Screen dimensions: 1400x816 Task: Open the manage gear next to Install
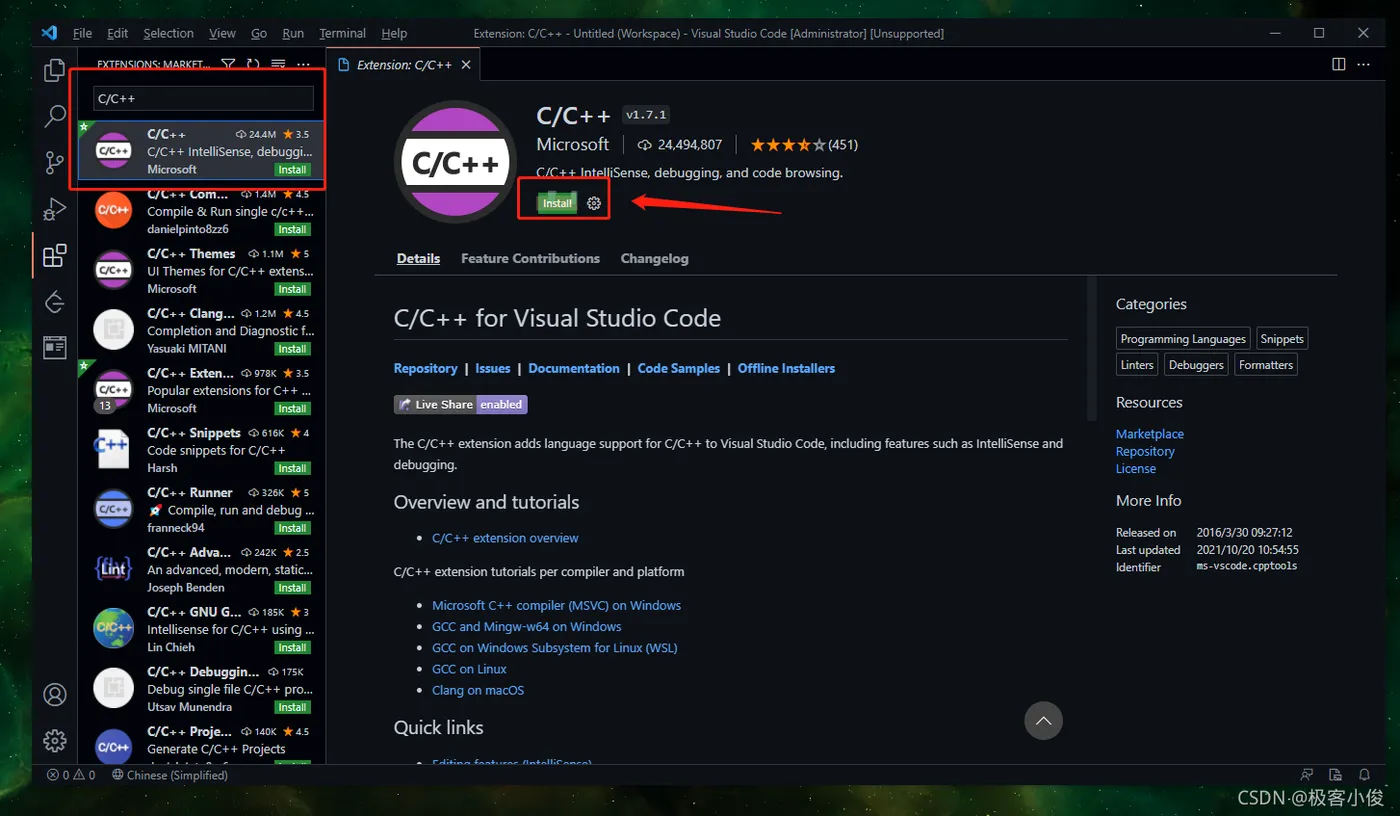(594, 203)
